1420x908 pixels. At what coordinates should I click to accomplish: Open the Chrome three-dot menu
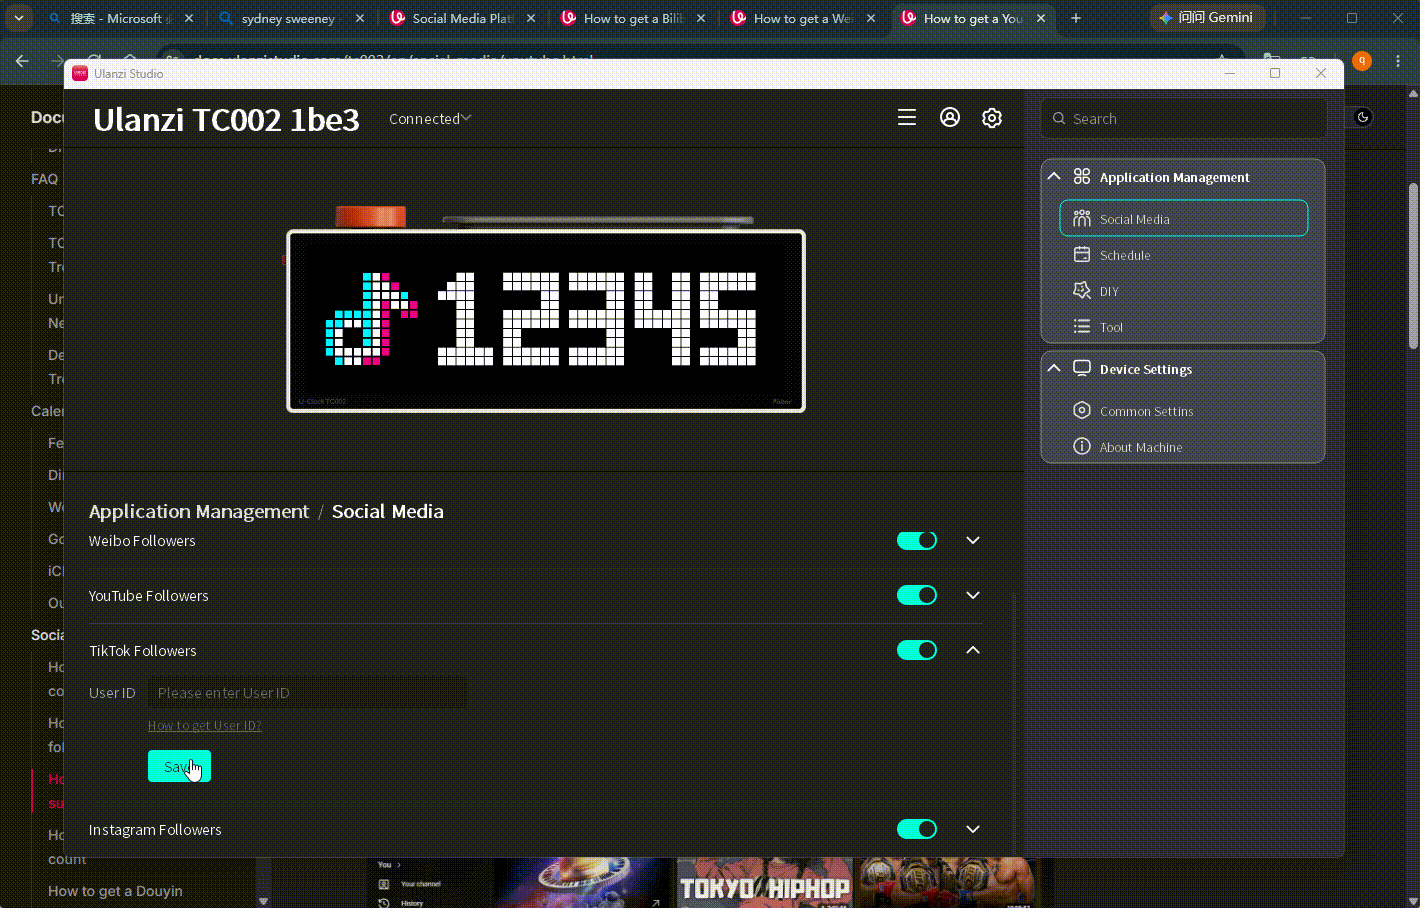1398,61
